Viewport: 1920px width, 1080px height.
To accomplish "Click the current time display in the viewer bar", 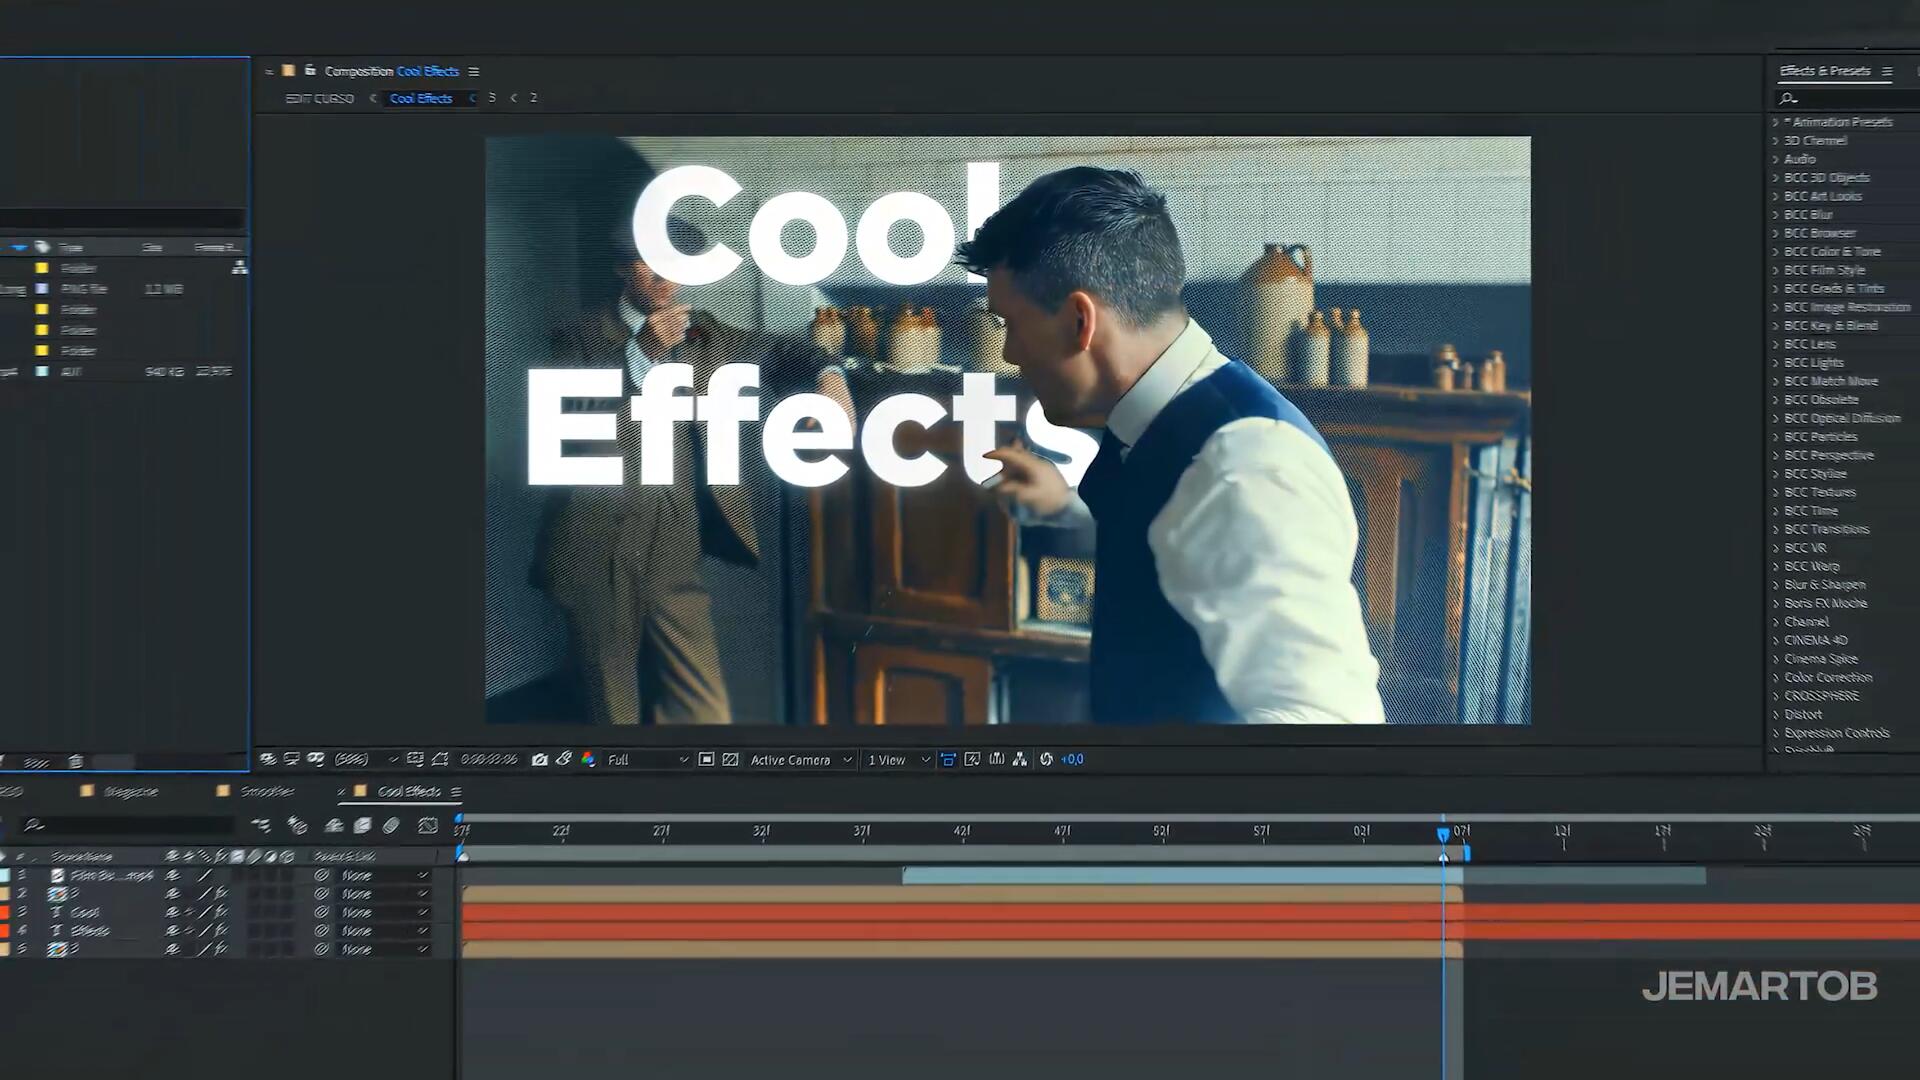I will tap(488, 760).
